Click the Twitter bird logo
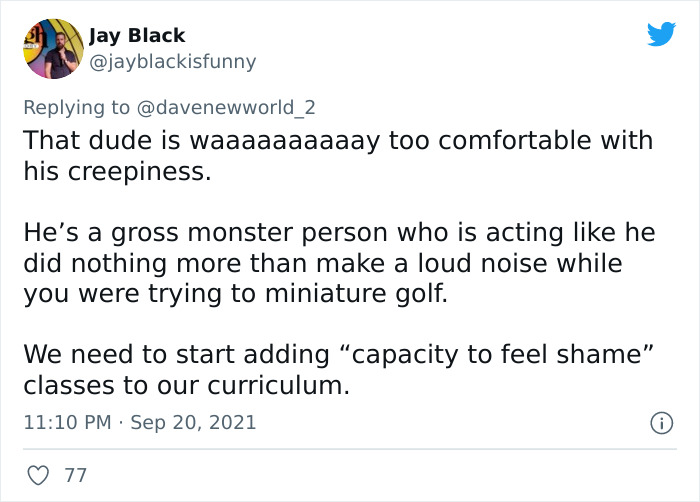This screenshot has width=700, height=502. click(661, 35)
